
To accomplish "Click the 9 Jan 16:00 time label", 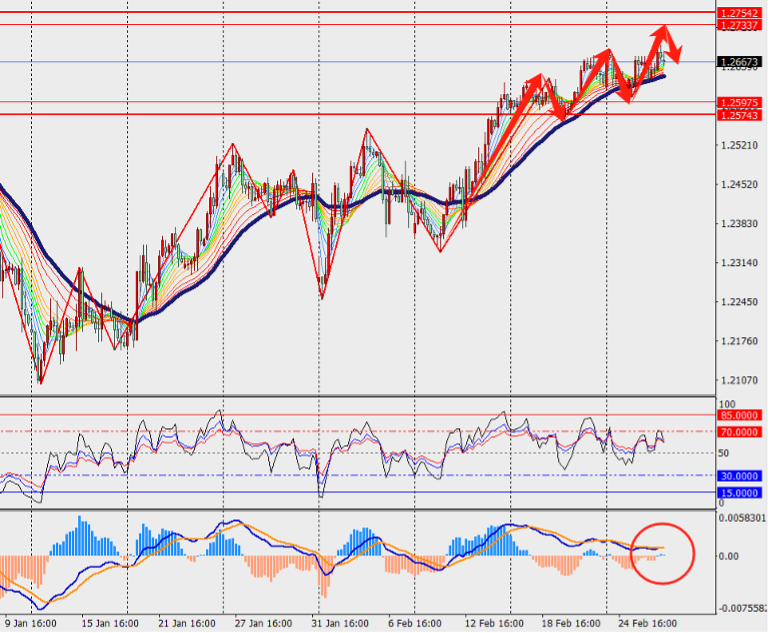I will click(x=30, y=624).
